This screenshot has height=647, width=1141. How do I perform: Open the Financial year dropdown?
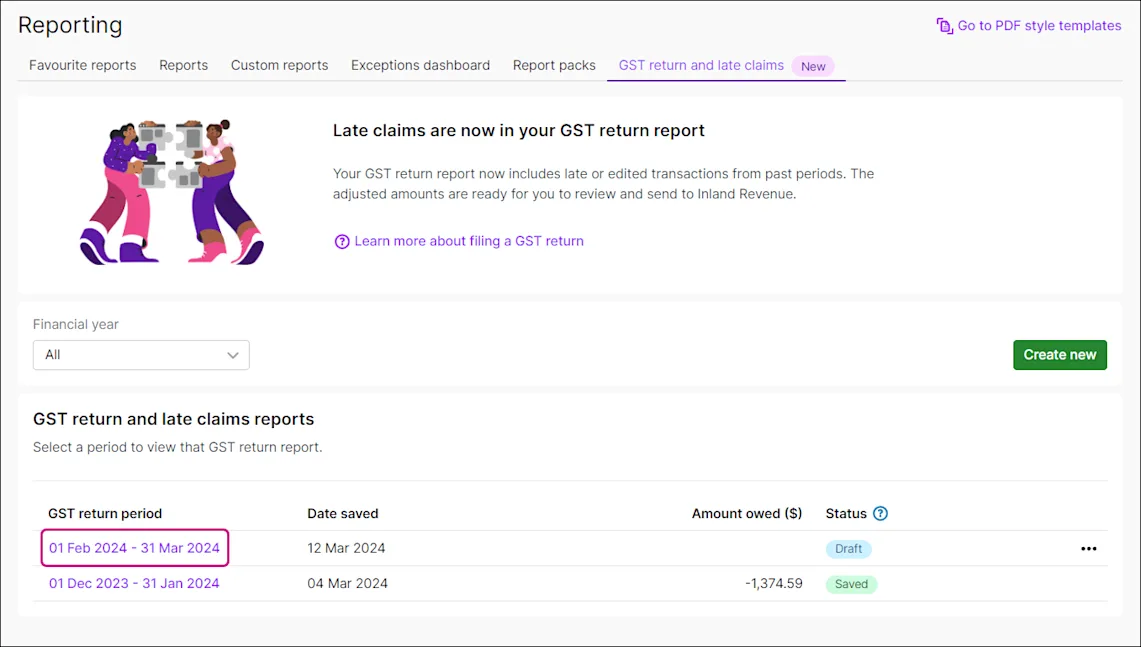click(140, 355)
